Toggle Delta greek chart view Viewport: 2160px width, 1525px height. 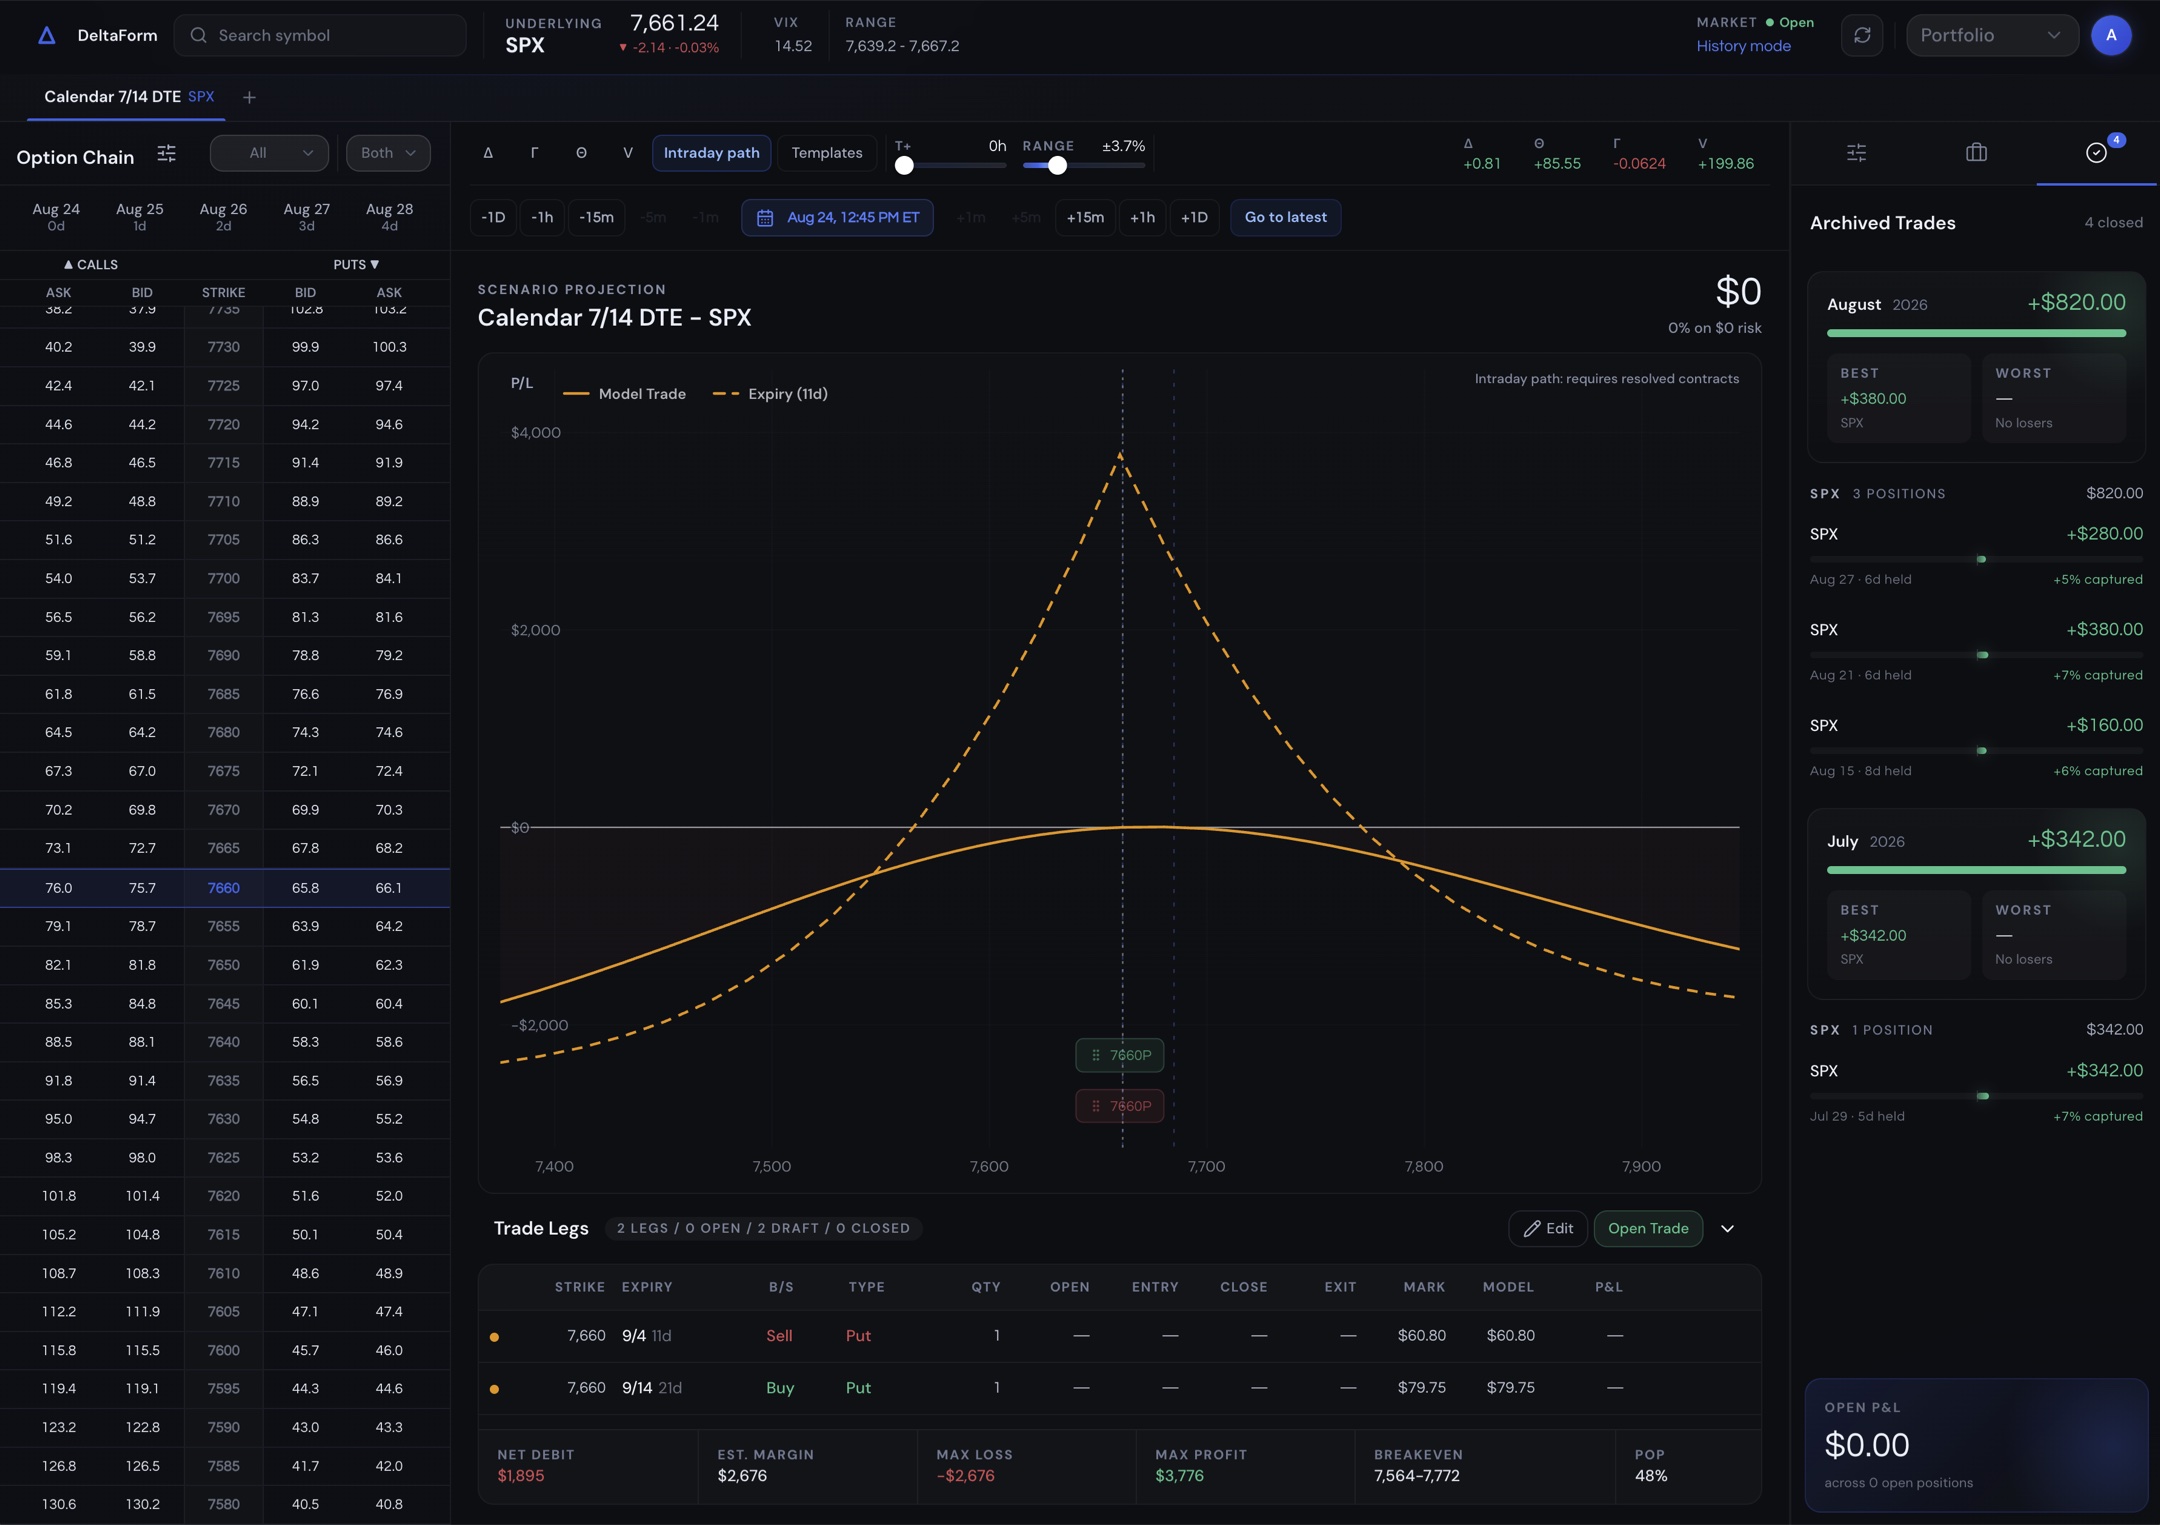(x=488, y=153)
